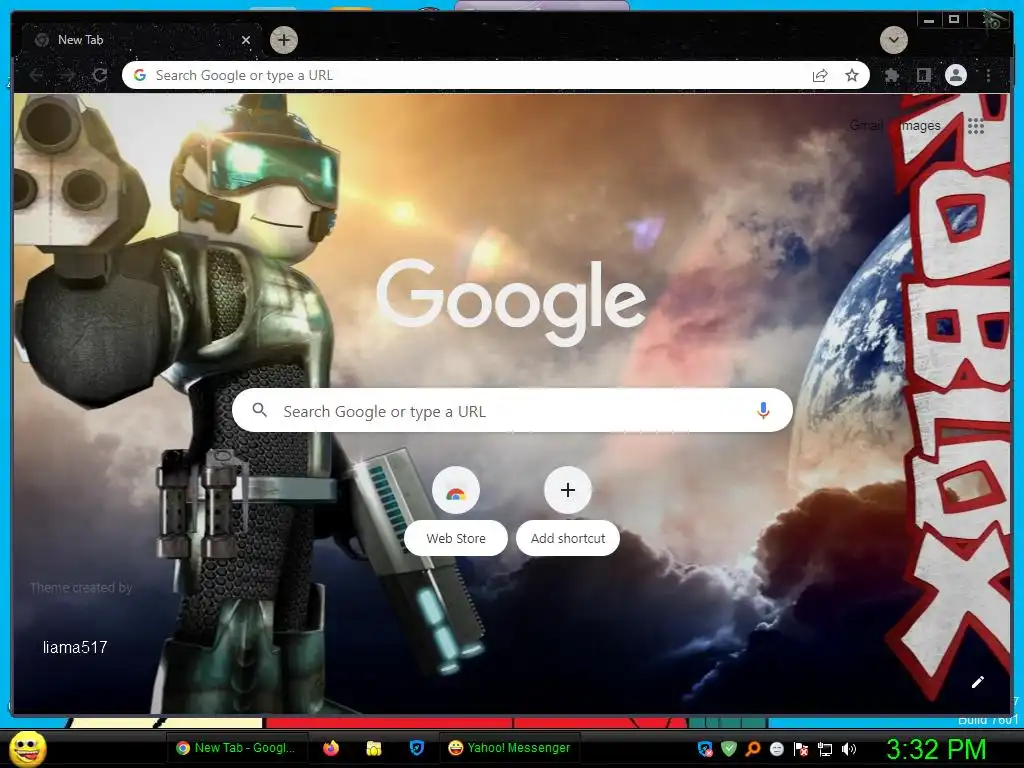
Task: Go back with the browser back arrow
Action: coord(37,76)
